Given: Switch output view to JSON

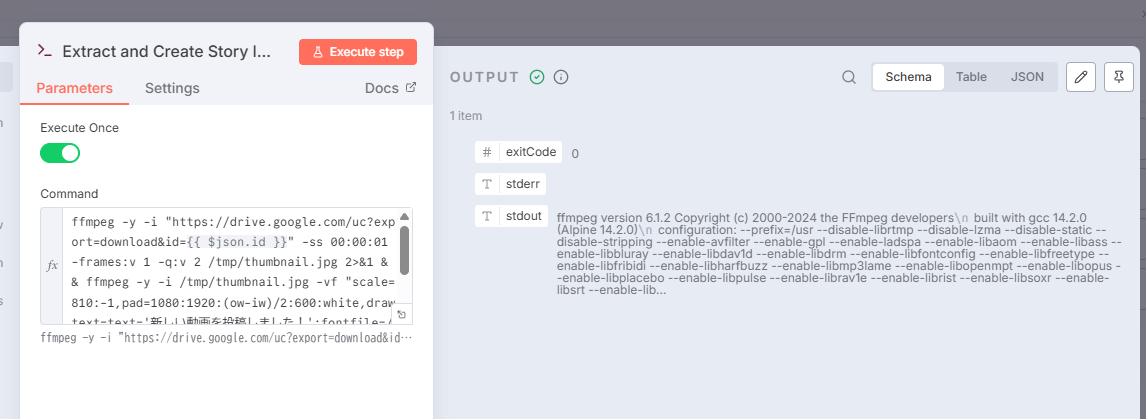Looking at the screenshot, I should pos(1027,77).
